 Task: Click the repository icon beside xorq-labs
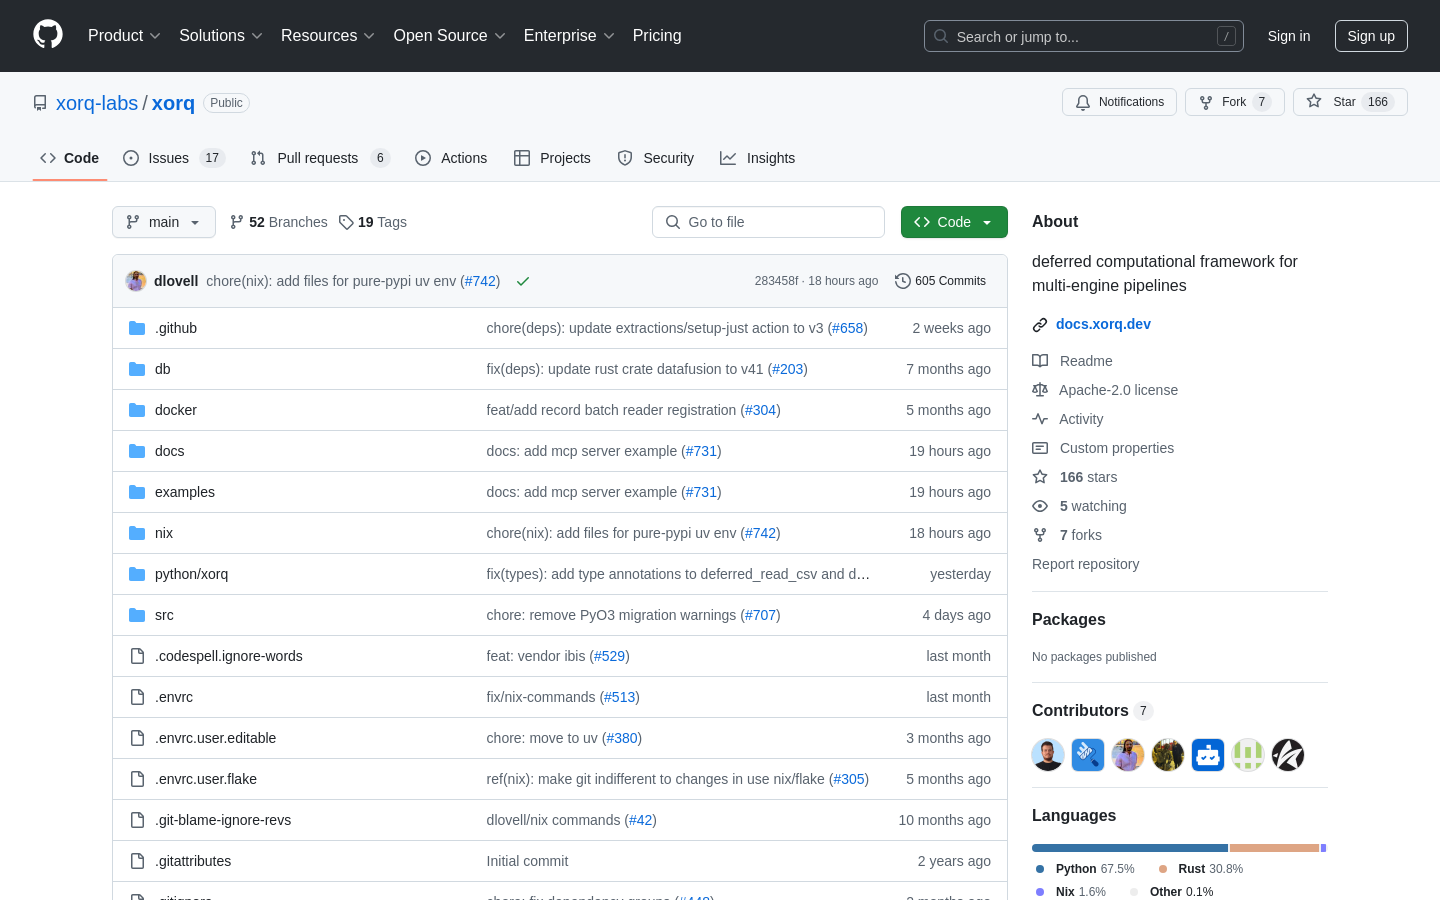tap(40, 103)
